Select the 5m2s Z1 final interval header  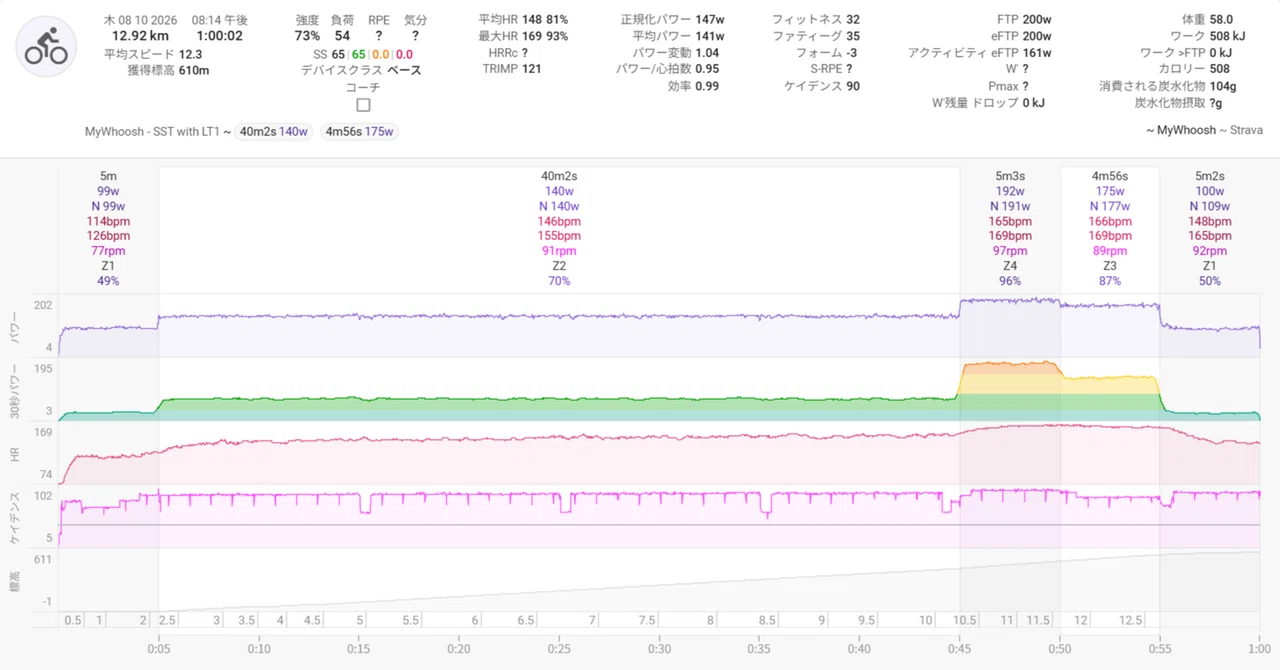tap(1210, 176)
